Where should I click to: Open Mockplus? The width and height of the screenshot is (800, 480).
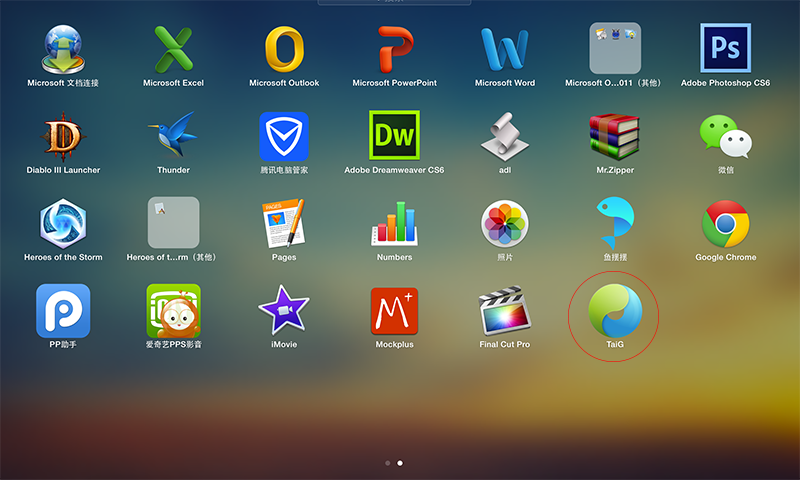click(x=394, y=311)
